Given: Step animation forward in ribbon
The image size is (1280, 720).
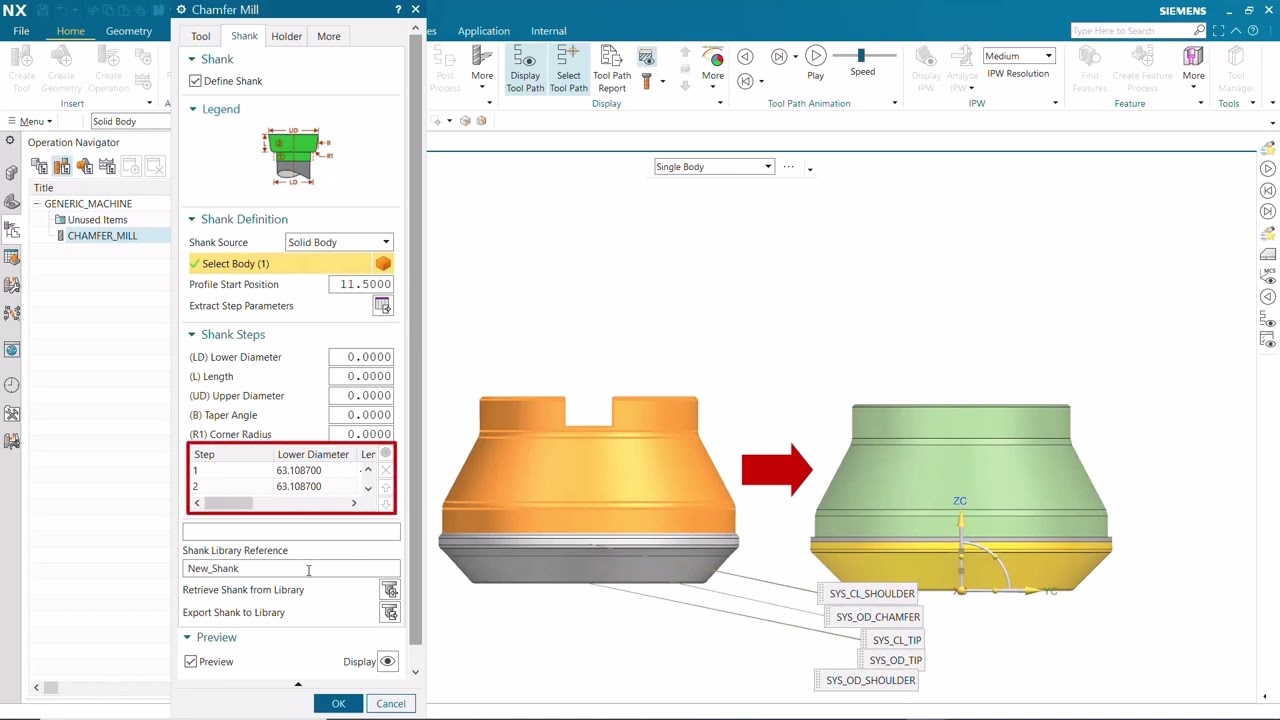Looking at the screenshot, I should coord(779,57).
